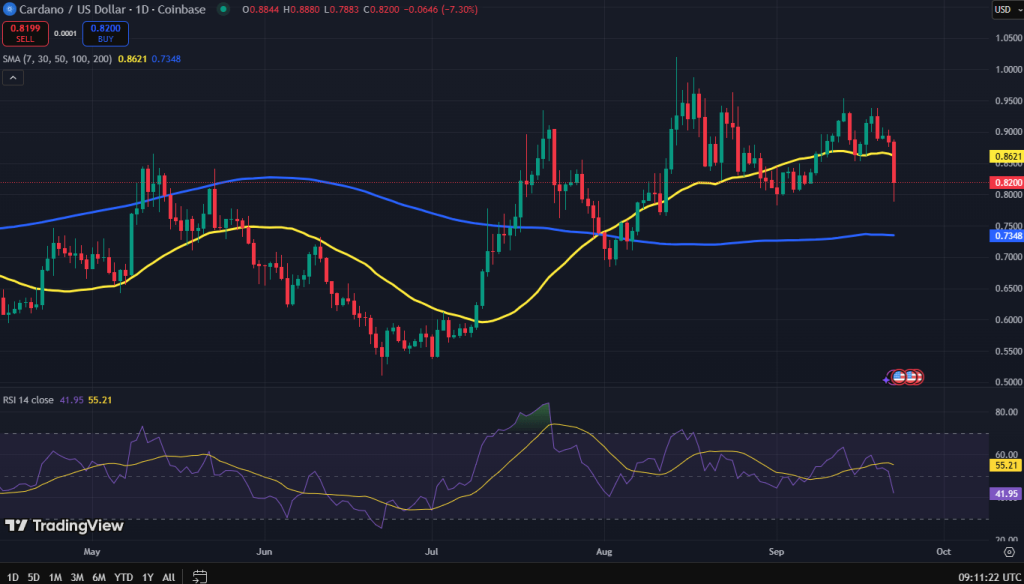Viewport: 1024px width, 584px height.
Task: Select the YTD time range
Action: (x=123, y=577)
